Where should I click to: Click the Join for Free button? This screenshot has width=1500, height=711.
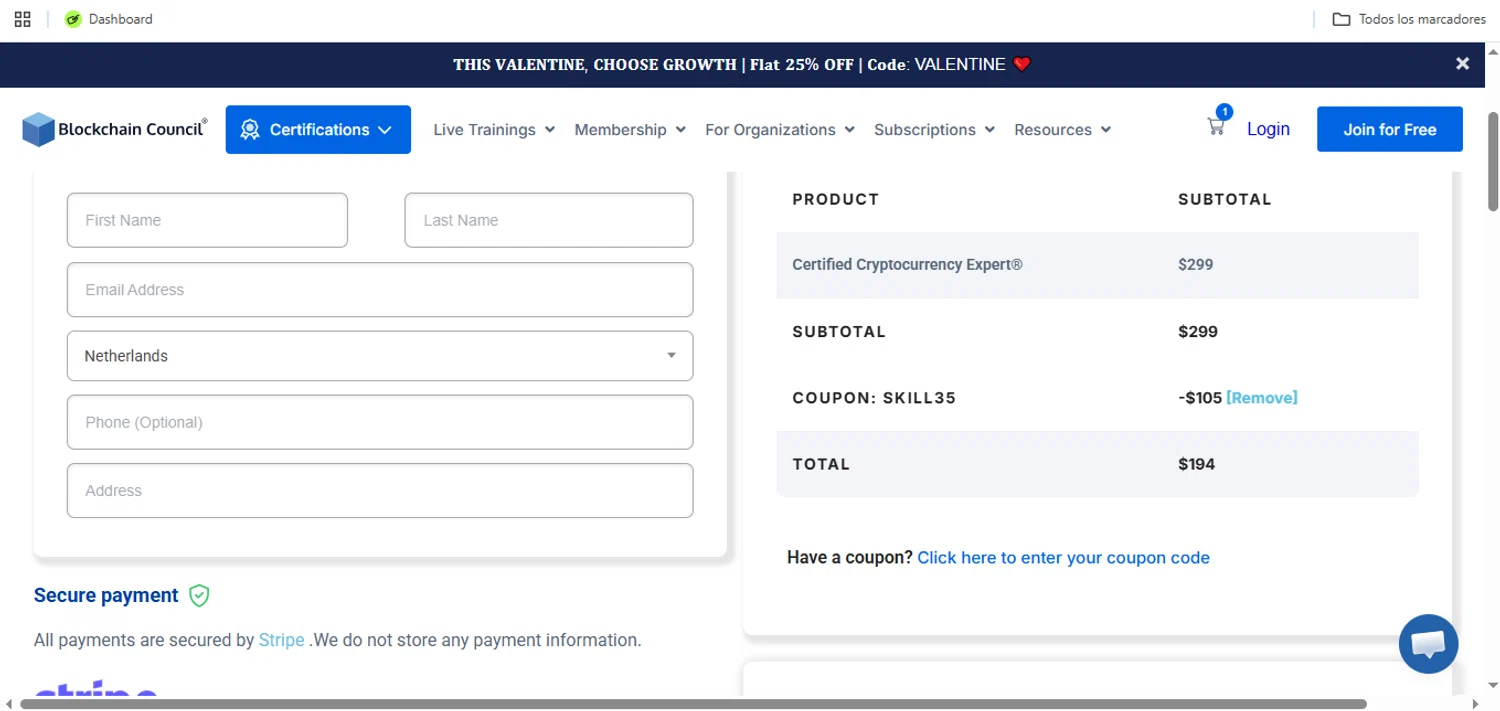(1390, 129)
